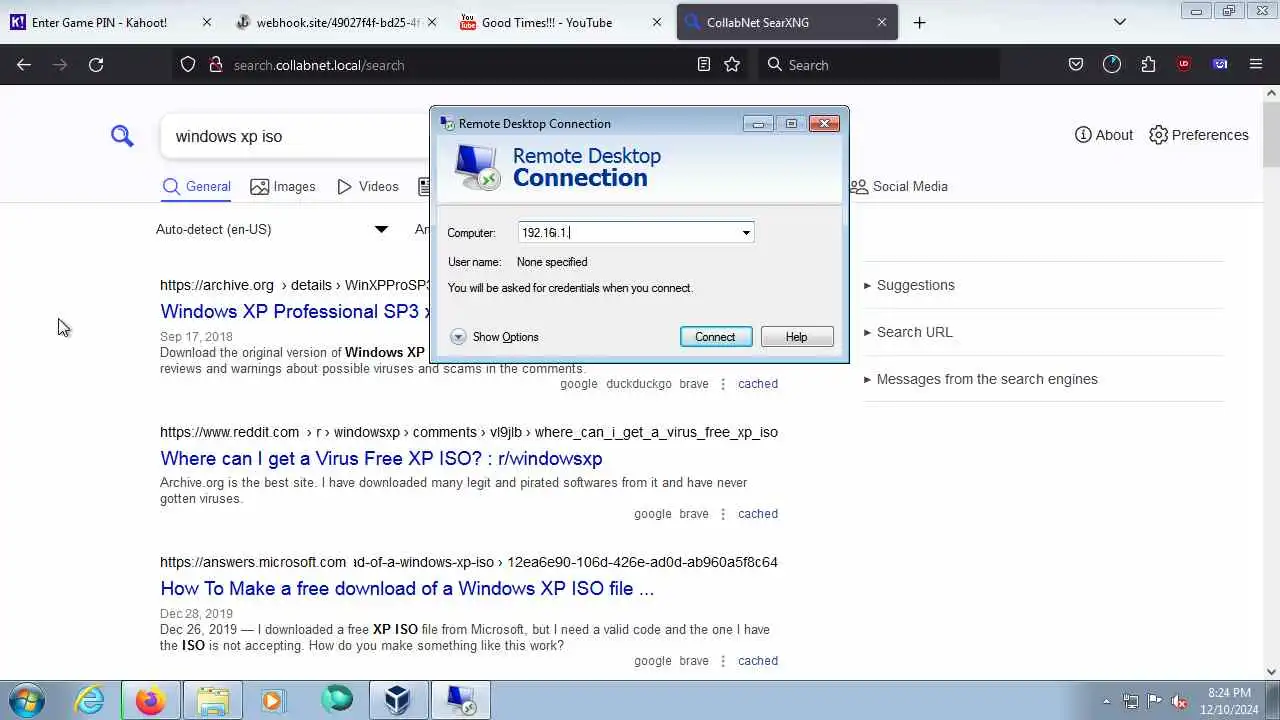Show hidden tray icons arrow
The image size is (1280, 720).
1106,702
